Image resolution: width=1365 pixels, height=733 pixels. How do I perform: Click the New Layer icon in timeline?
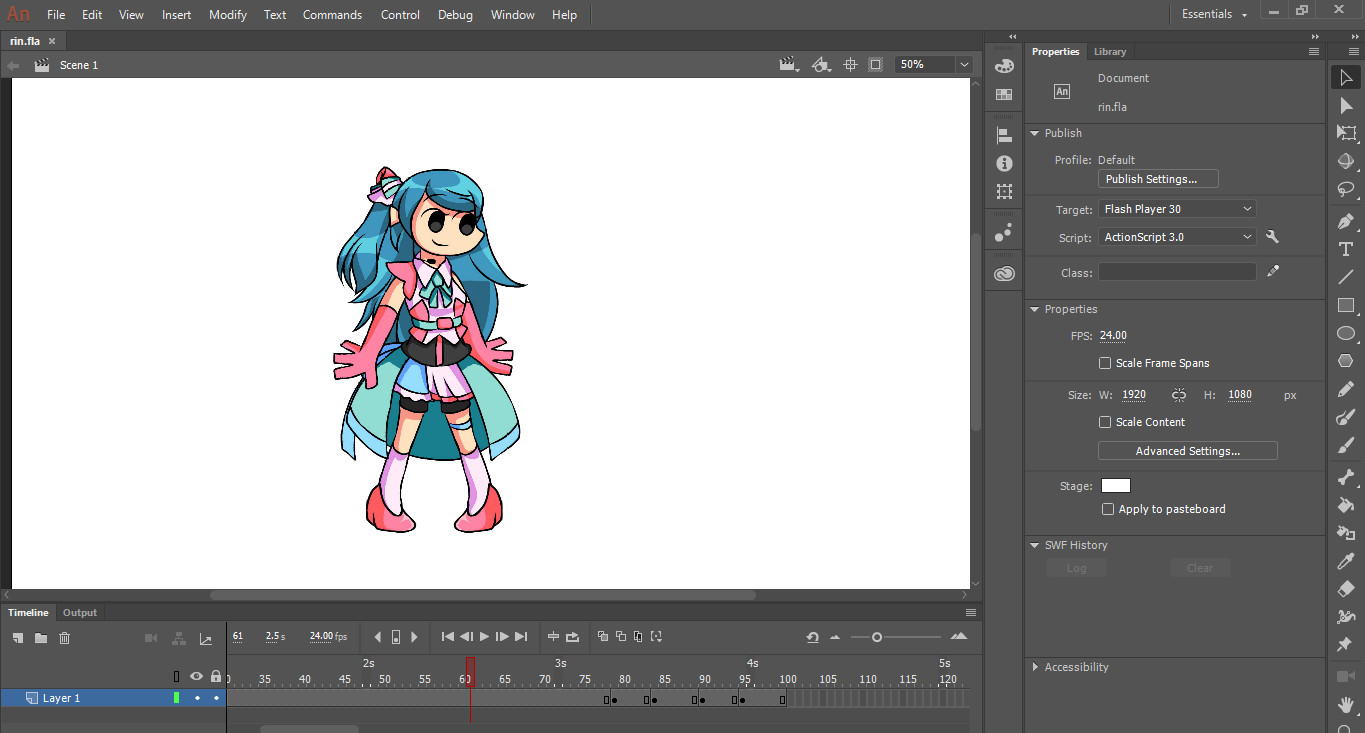click(18, 638)
